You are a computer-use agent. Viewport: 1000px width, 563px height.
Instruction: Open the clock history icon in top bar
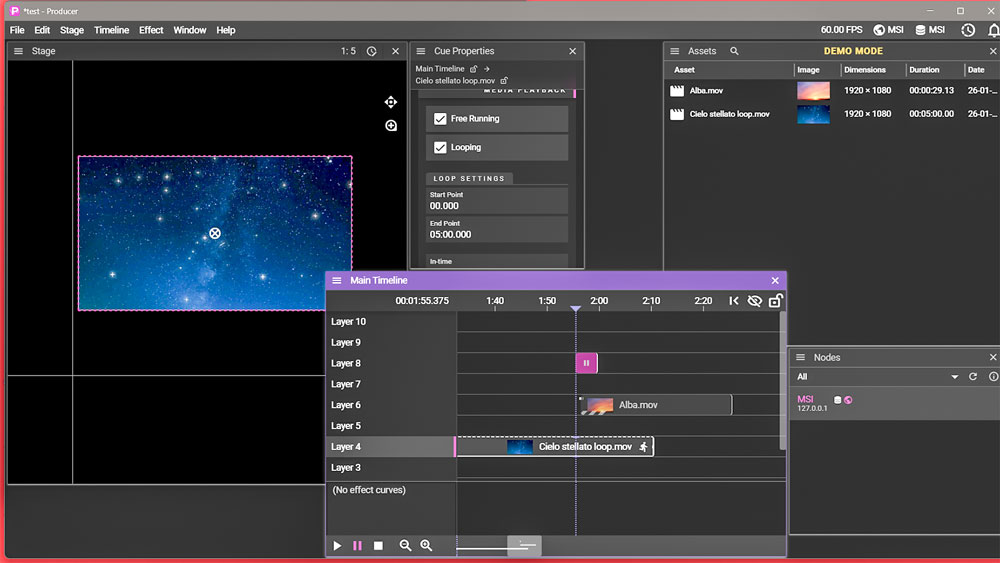[968, 30]
